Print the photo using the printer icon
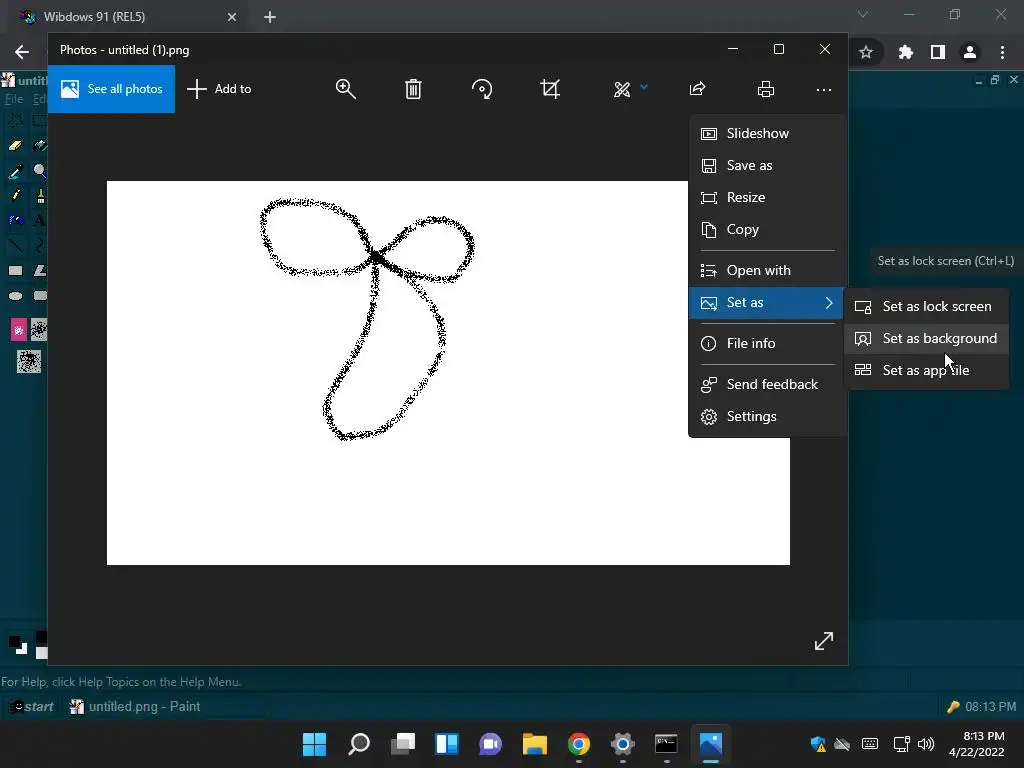The width and height of the screenshot is (1024, 768). pyautogui.click(x=766, y=89)
